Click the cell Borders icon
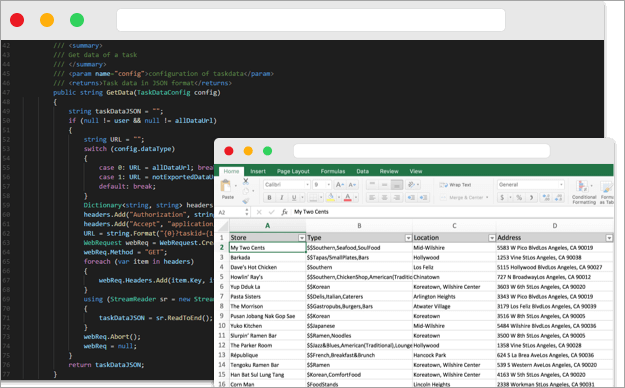This screenshot has height=388, width=625. coord(313,197)
